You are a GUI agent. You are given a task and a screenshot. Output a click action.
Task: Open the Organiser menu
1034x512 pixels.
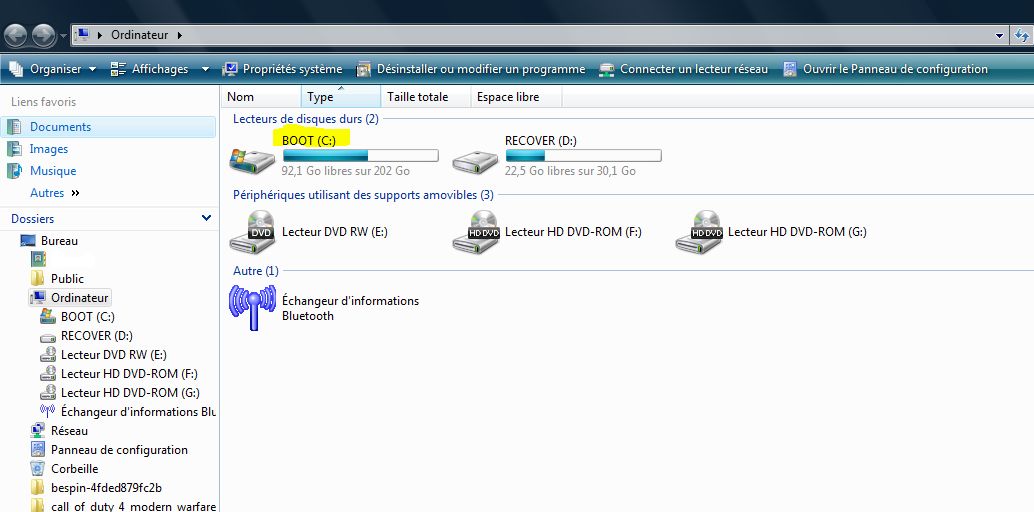[x=53, y=69]
